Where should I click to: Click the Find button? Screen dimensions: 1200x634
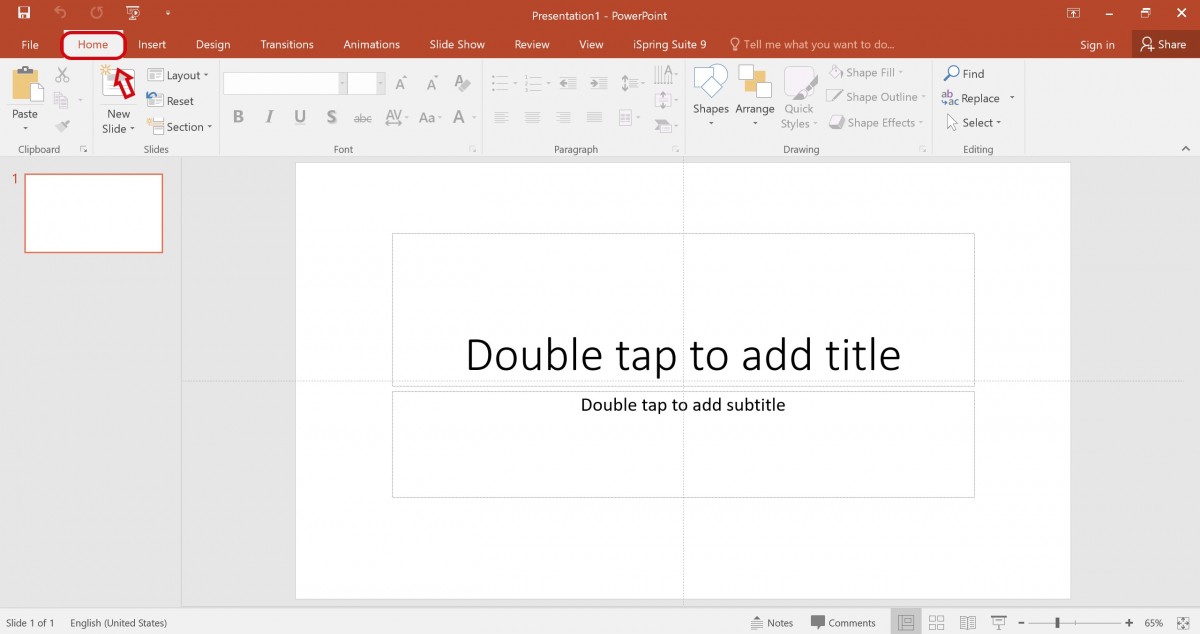point(965,73)
